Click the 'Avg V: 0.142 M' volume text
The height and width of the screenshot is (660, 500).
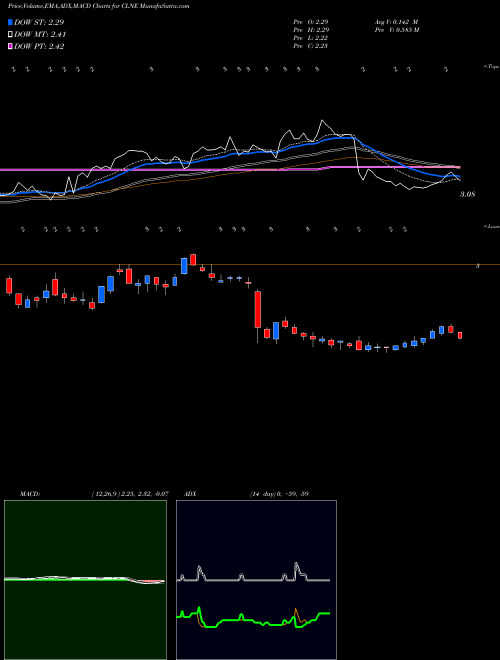[397, 21]
